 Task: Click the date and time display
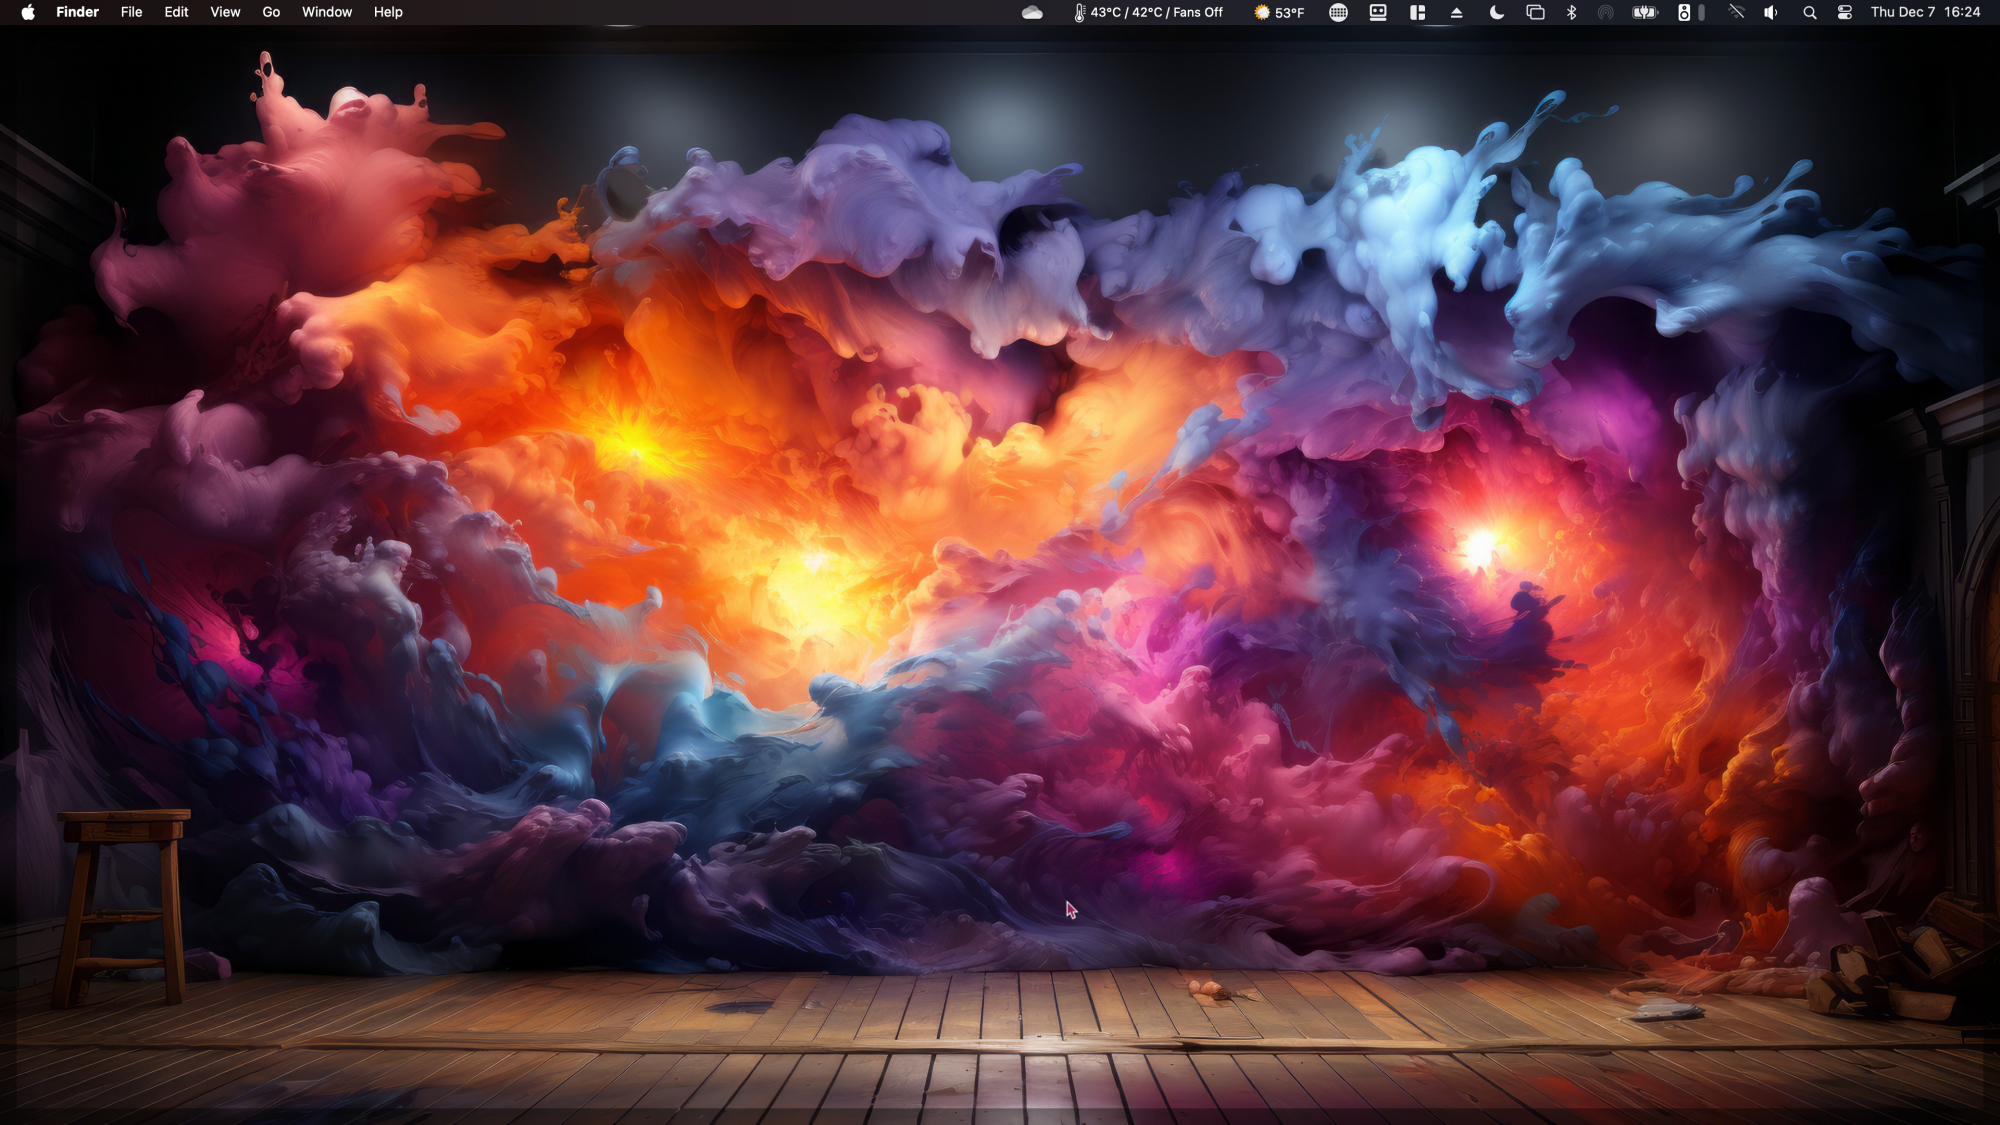coord(1925,12)
